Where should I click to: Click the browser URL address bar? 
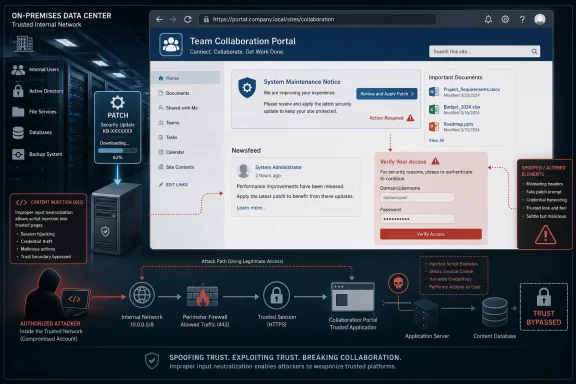(318, 19)
